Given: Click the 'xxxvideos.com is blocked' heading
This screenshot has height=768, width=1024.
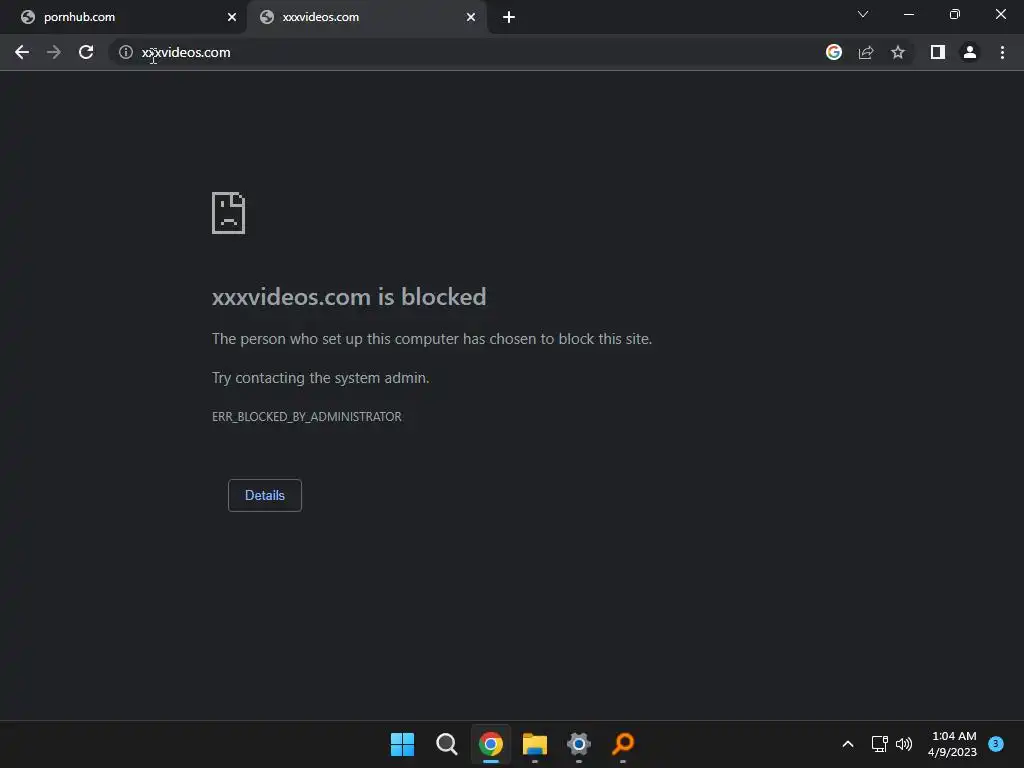Looking at the screenshot, I should pos(349,297).
